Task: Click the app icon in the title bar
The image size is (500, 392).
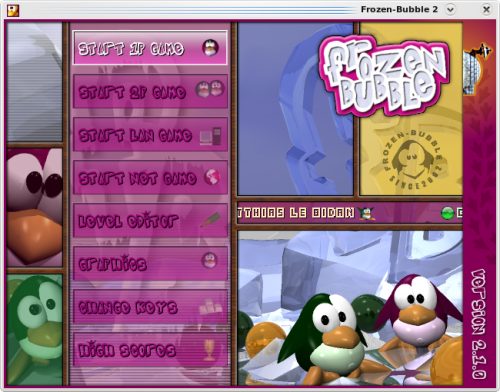Action: (x=13, y=10)
